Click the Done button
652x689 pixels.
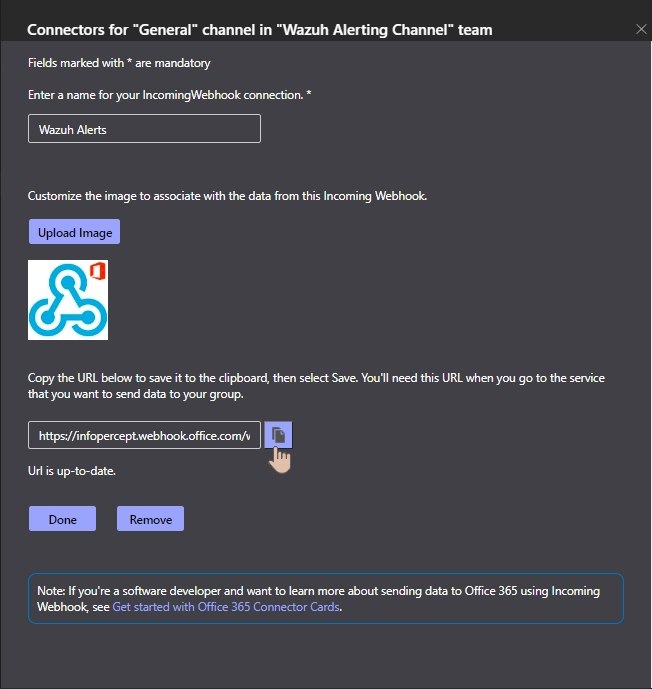click(62, 519)
